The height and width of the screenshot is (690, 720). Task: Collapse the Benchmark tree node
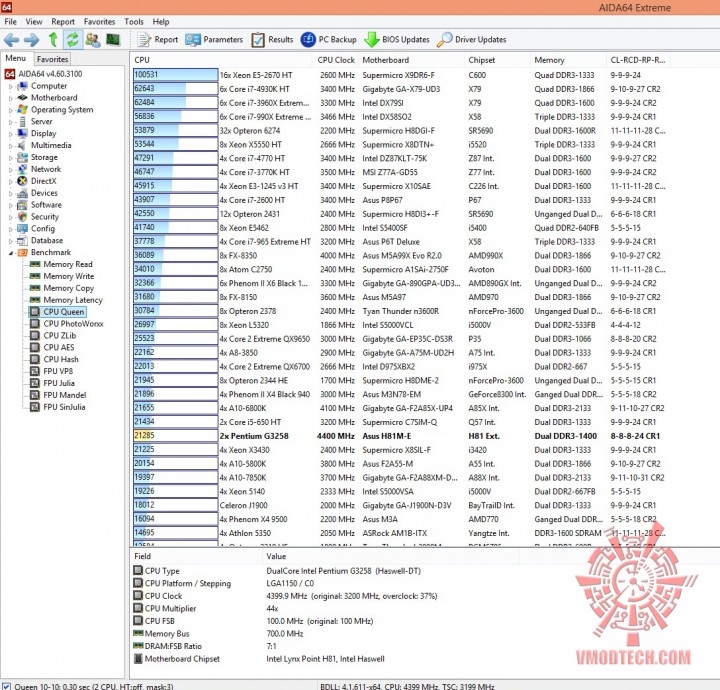pyautogui.click(x=11, y=252)
